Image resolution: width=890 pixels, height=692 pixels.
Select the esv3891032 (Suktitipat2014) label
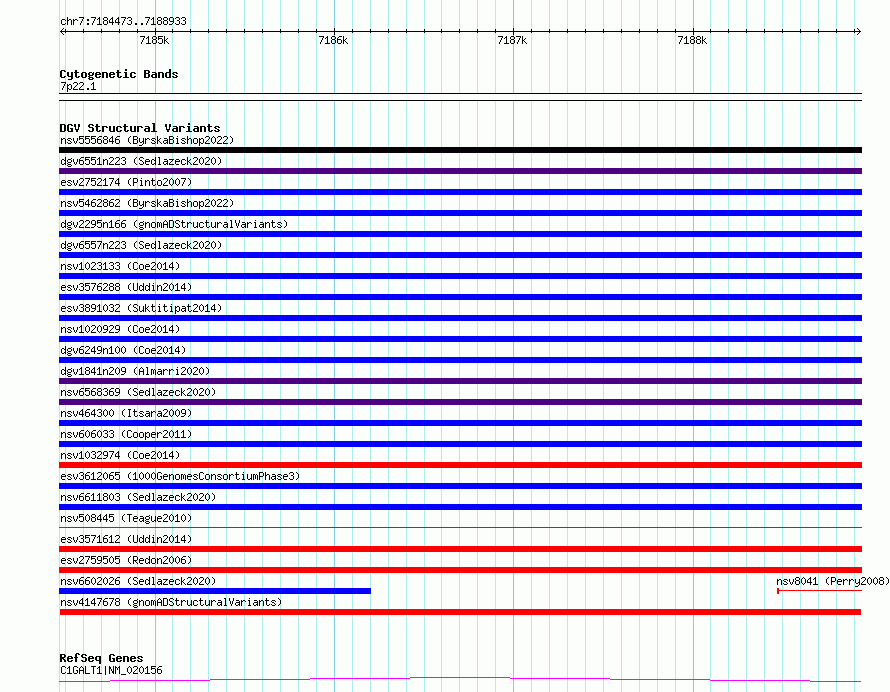tap(141, 308)
